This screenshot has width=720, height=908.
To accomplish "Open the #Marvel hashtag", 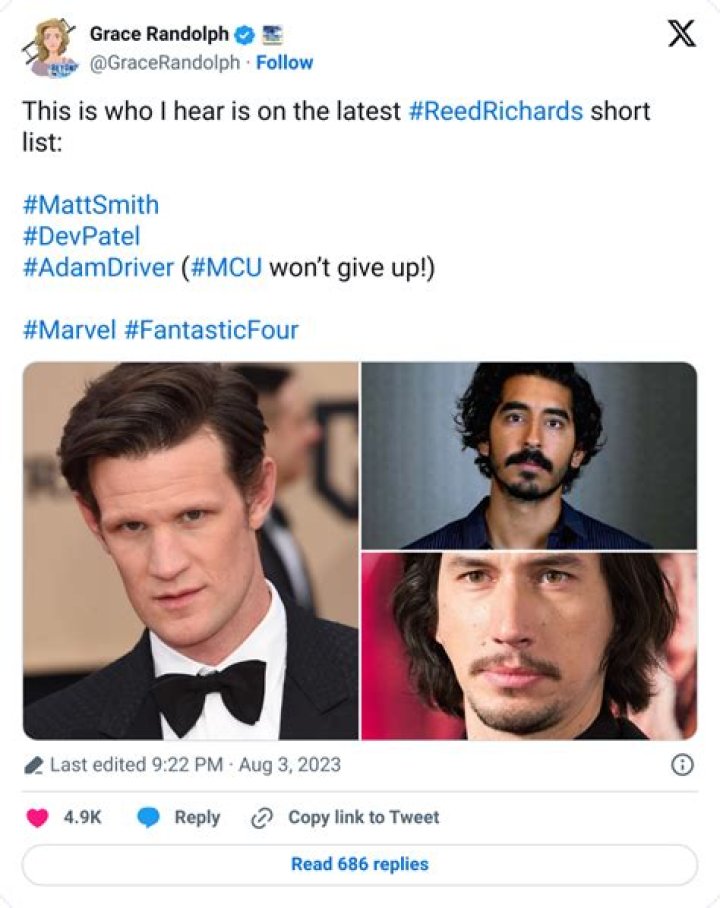I will pos(69,330).
